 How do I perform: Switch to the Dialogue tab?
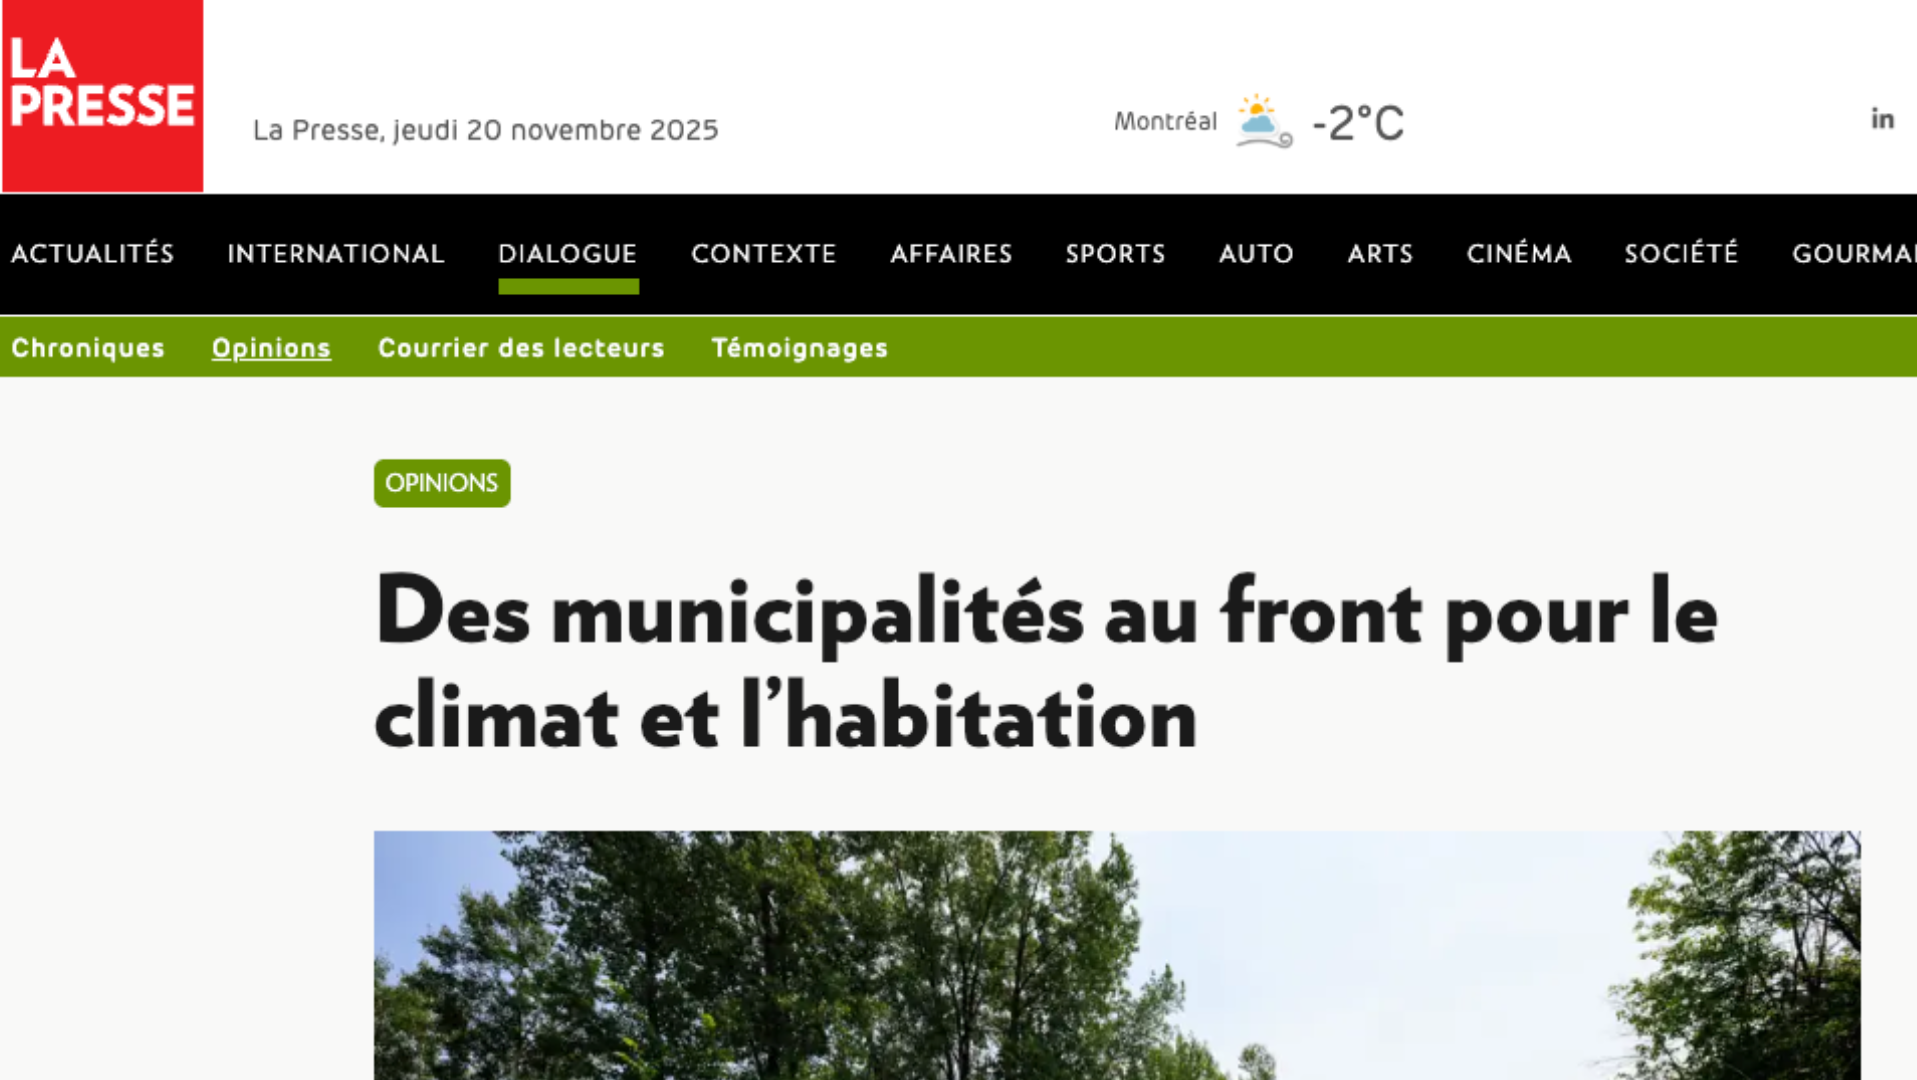point(568,253)
